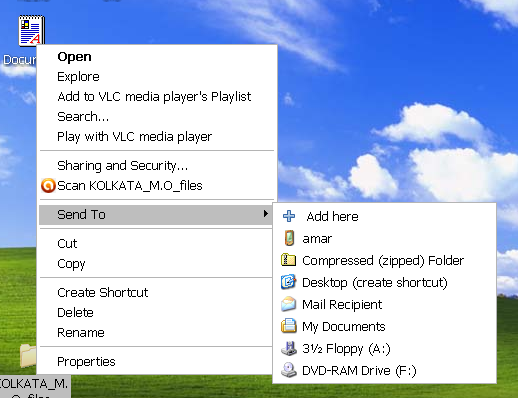Click the DVD-RAM Drive (F:) disc icon
Screen dimensions: 518x398
click(x=289, y=370)
